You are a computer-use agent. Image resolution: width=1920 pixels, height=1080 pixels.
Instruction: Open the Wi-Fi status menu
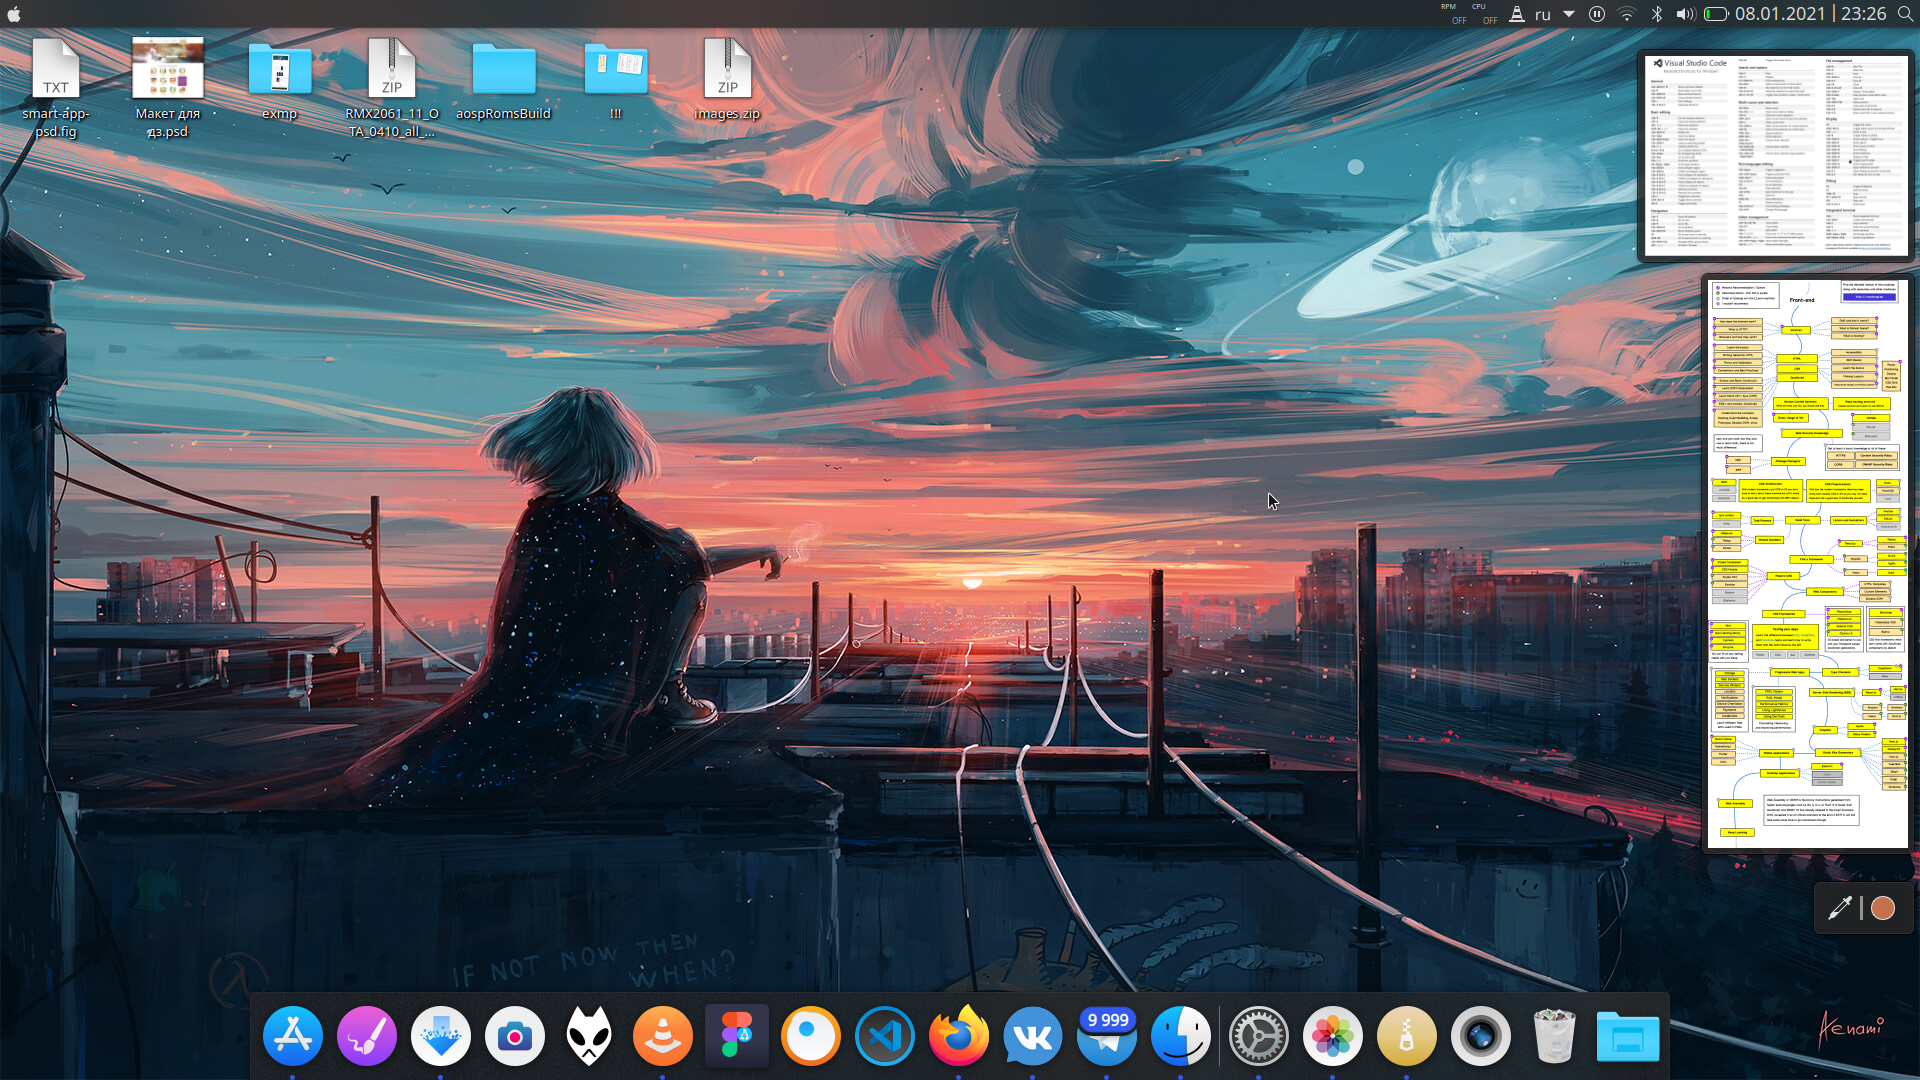1627,14
